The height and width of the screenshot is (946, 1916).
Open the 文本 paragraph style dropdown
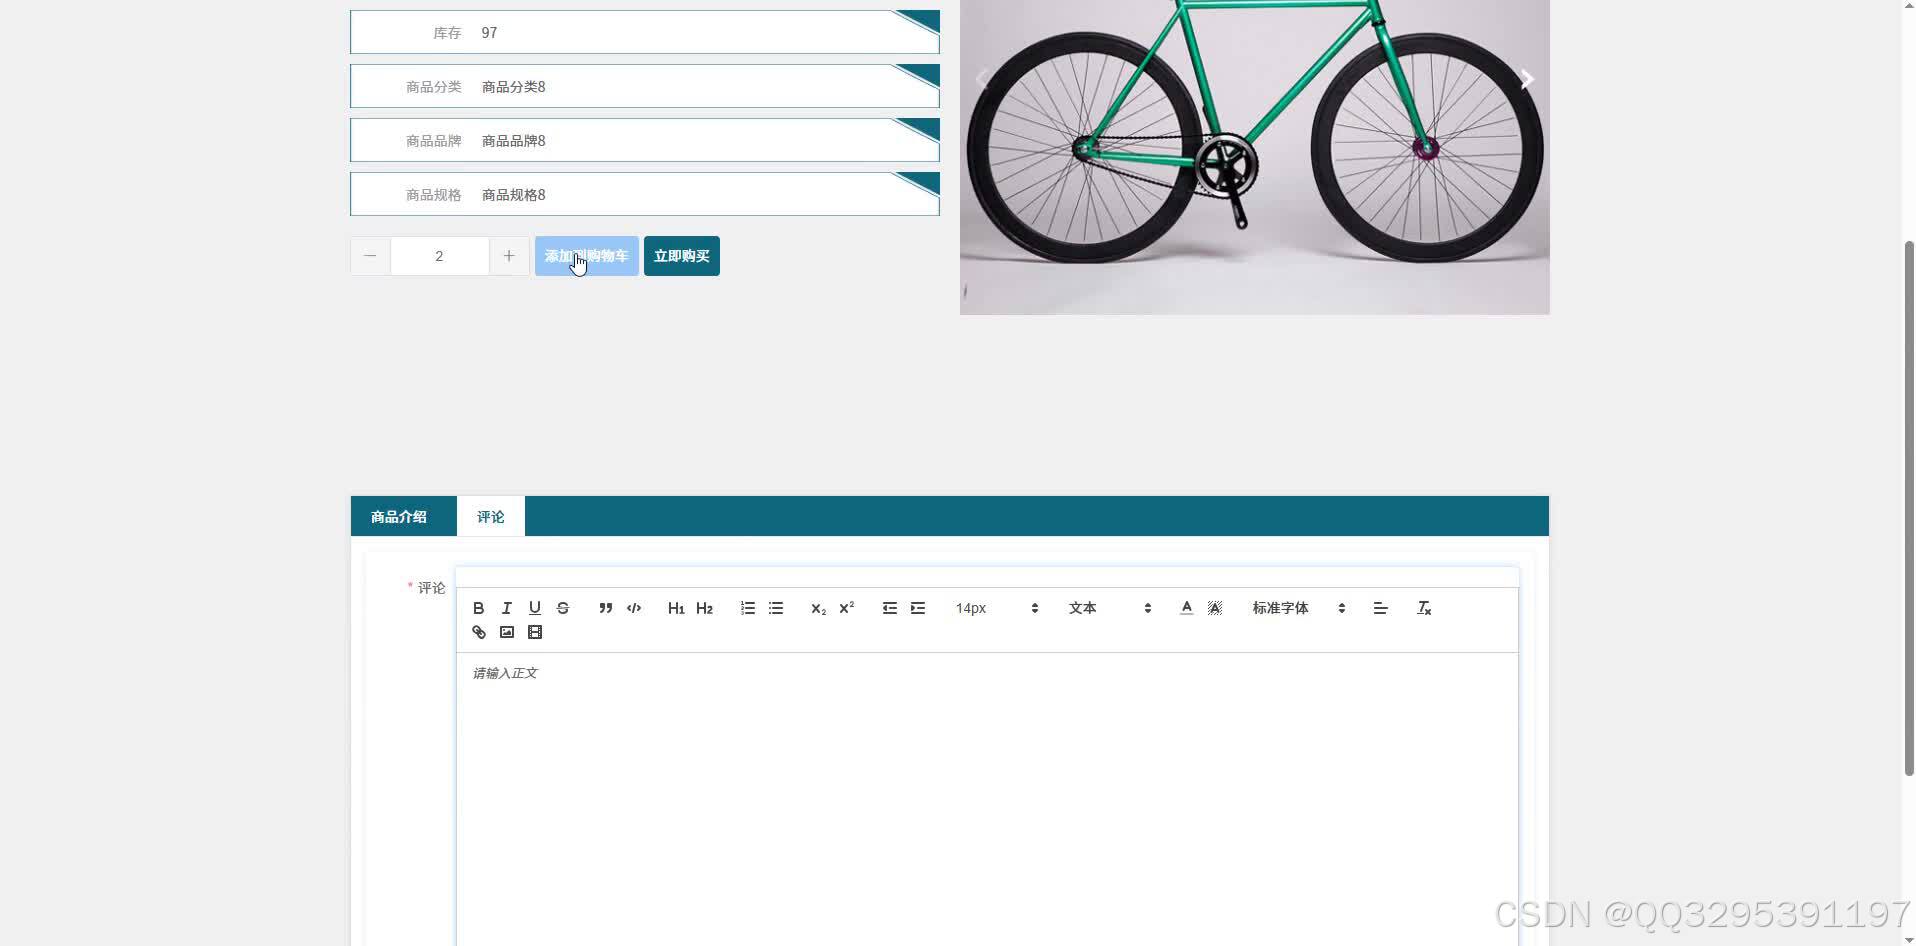(1110, 608)
